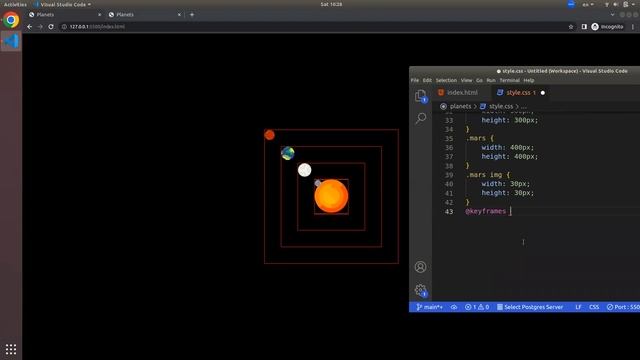Click the white Venus planet image
Image resolution: width=640 pixels, height=360 pixels.
(x=304, y=170)
